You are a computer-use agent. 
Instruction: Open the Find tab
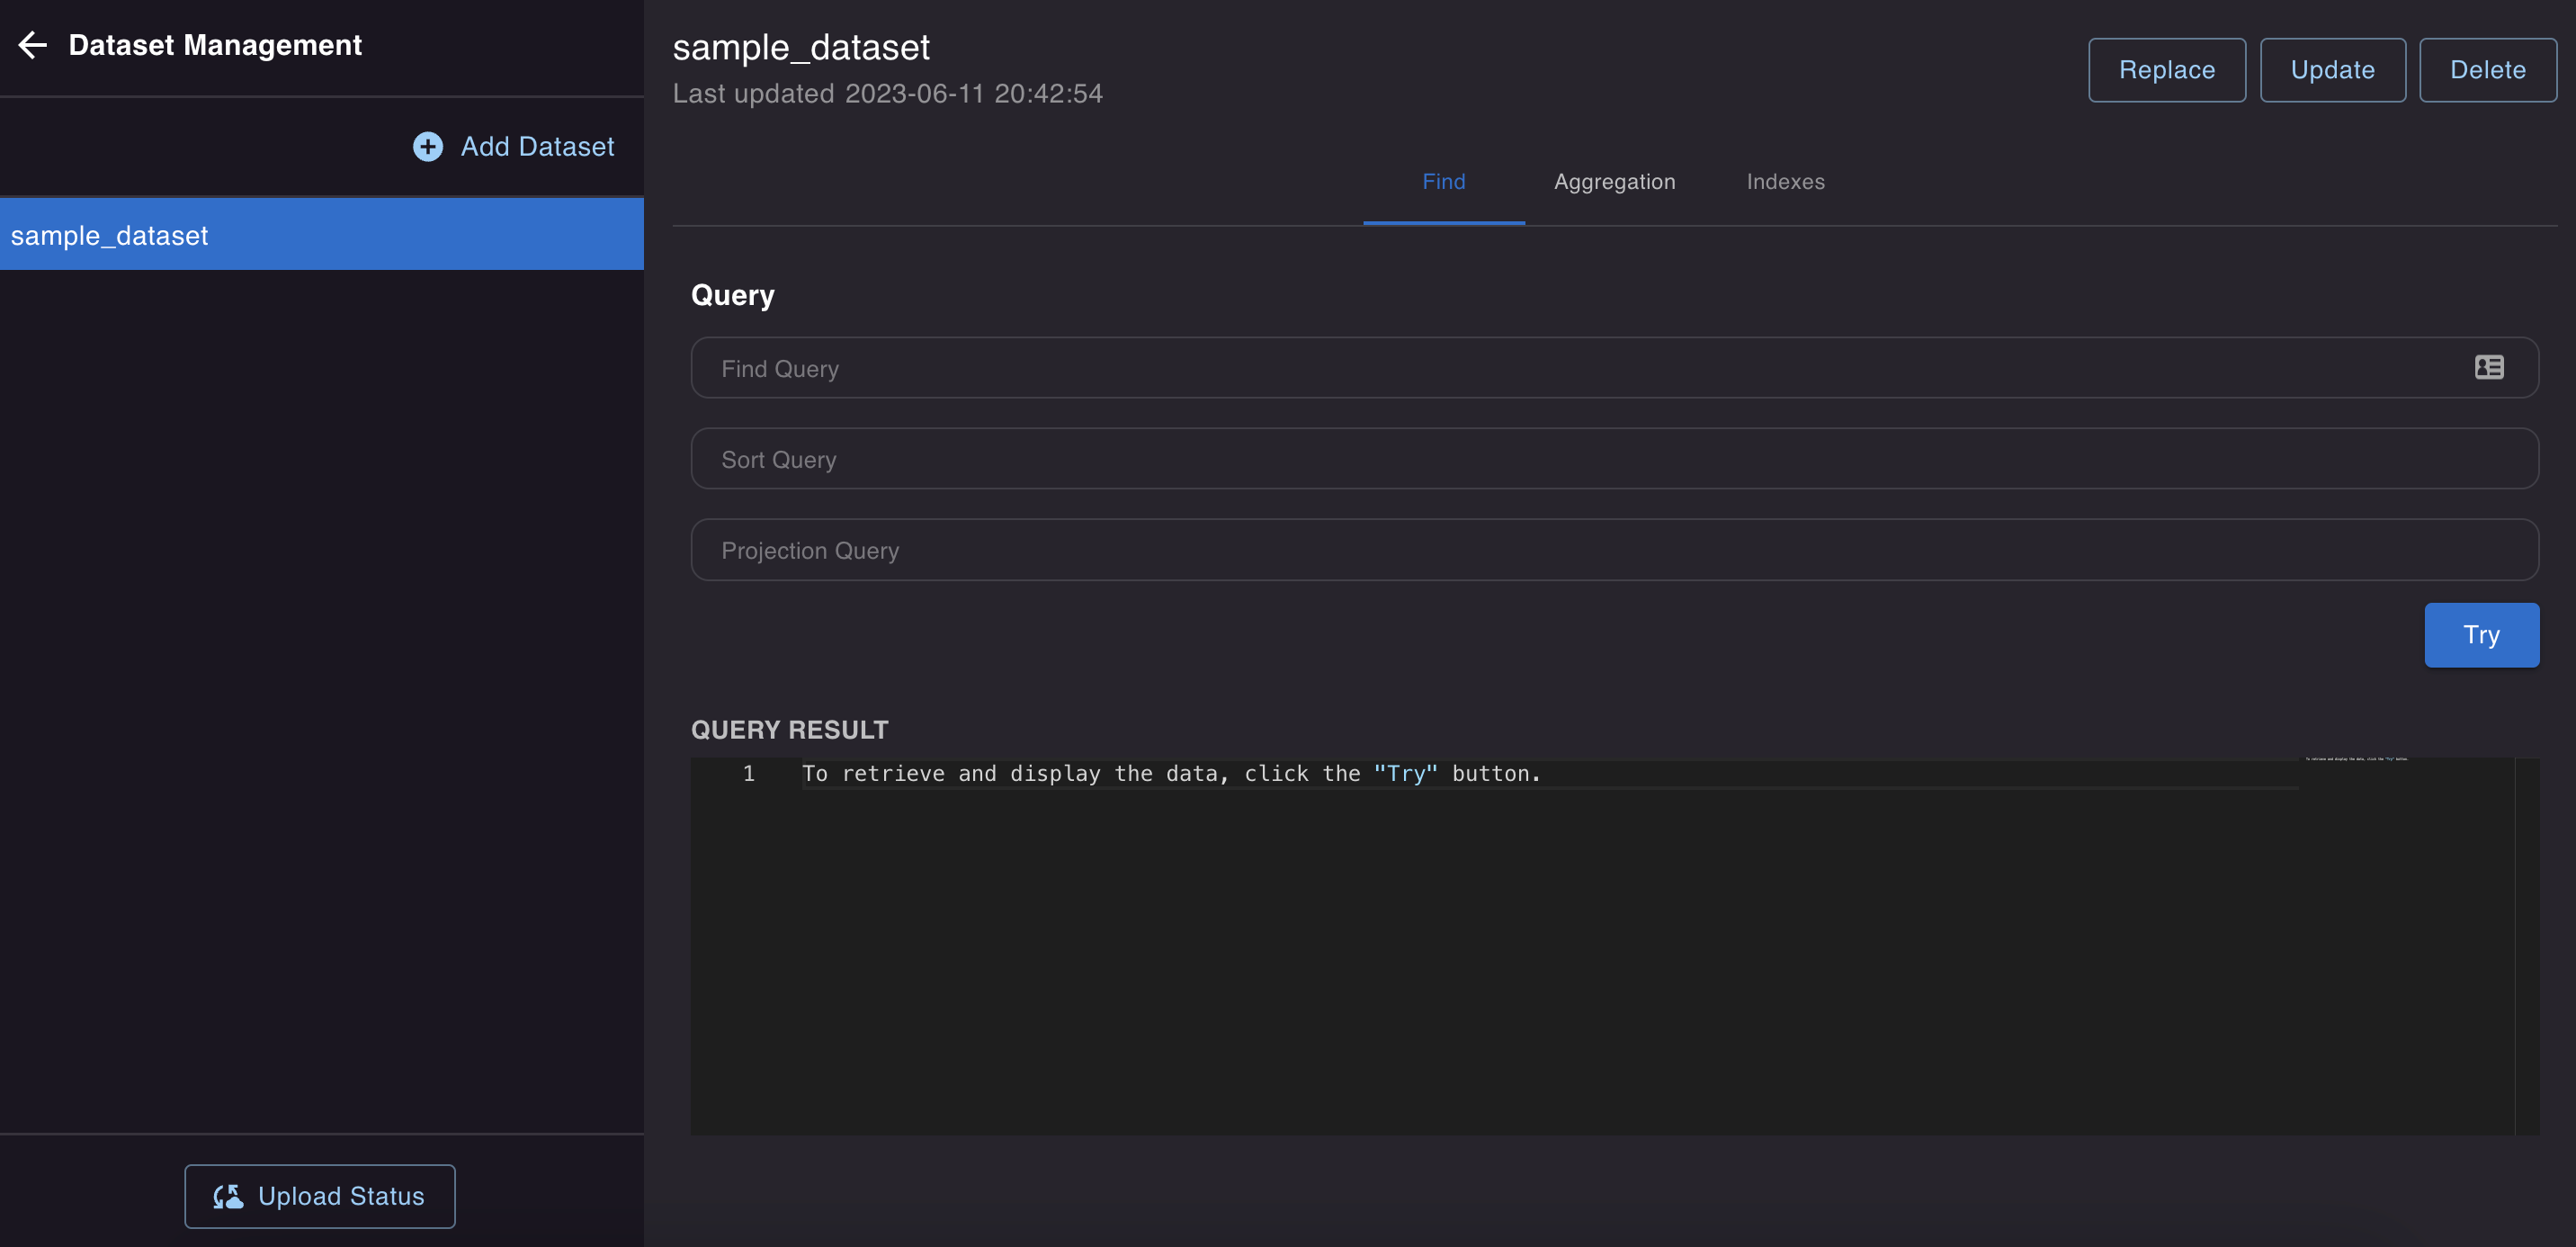coord(1445,181)
